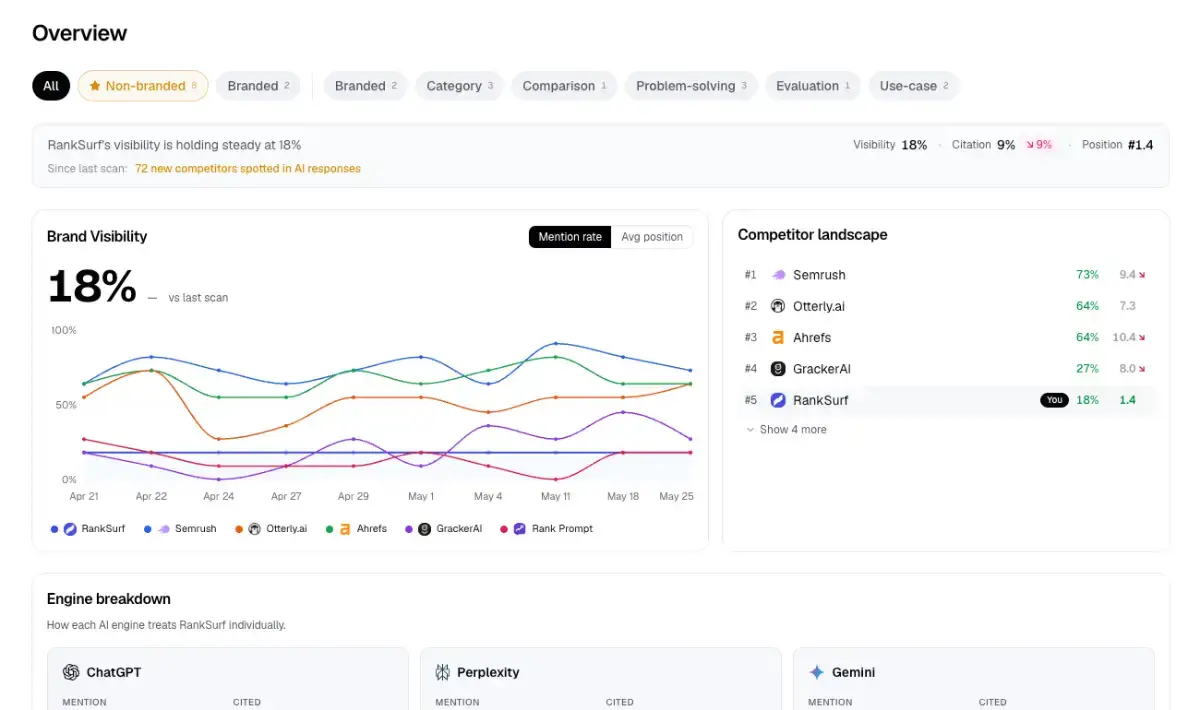Open the Gemini engine card
Image resolution: width=1200 pixels, height=710 pixels.
(x=974, y=679)
